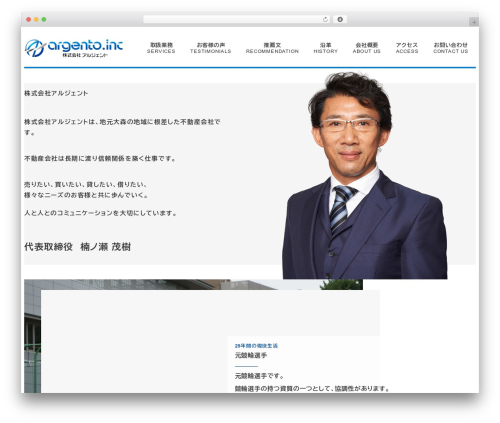The height and width of the screenshot is (423, 500).
Task: Minimize the window with yellow button
Action: 36,19
